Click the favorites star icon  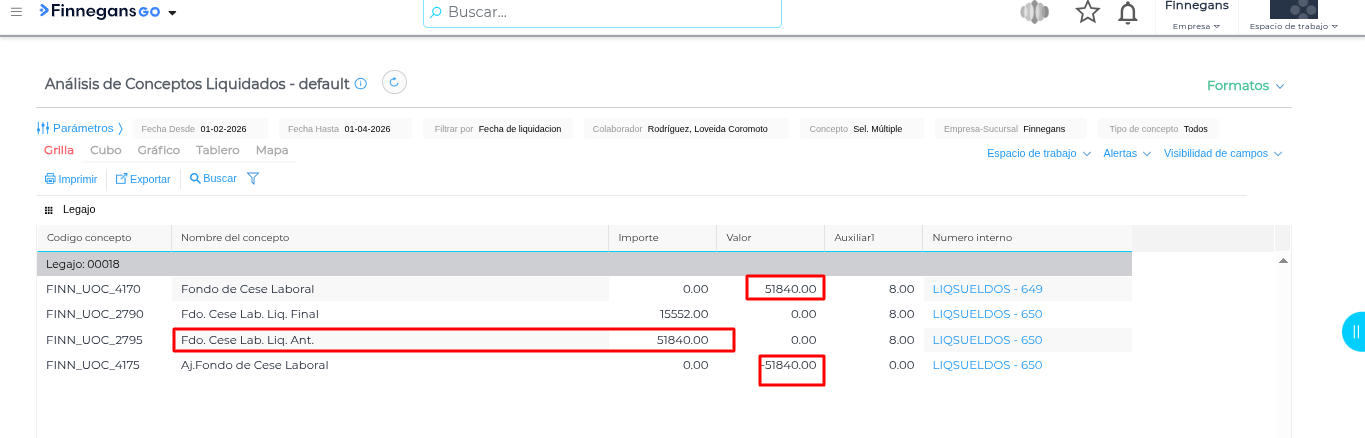coord(1087,13)
